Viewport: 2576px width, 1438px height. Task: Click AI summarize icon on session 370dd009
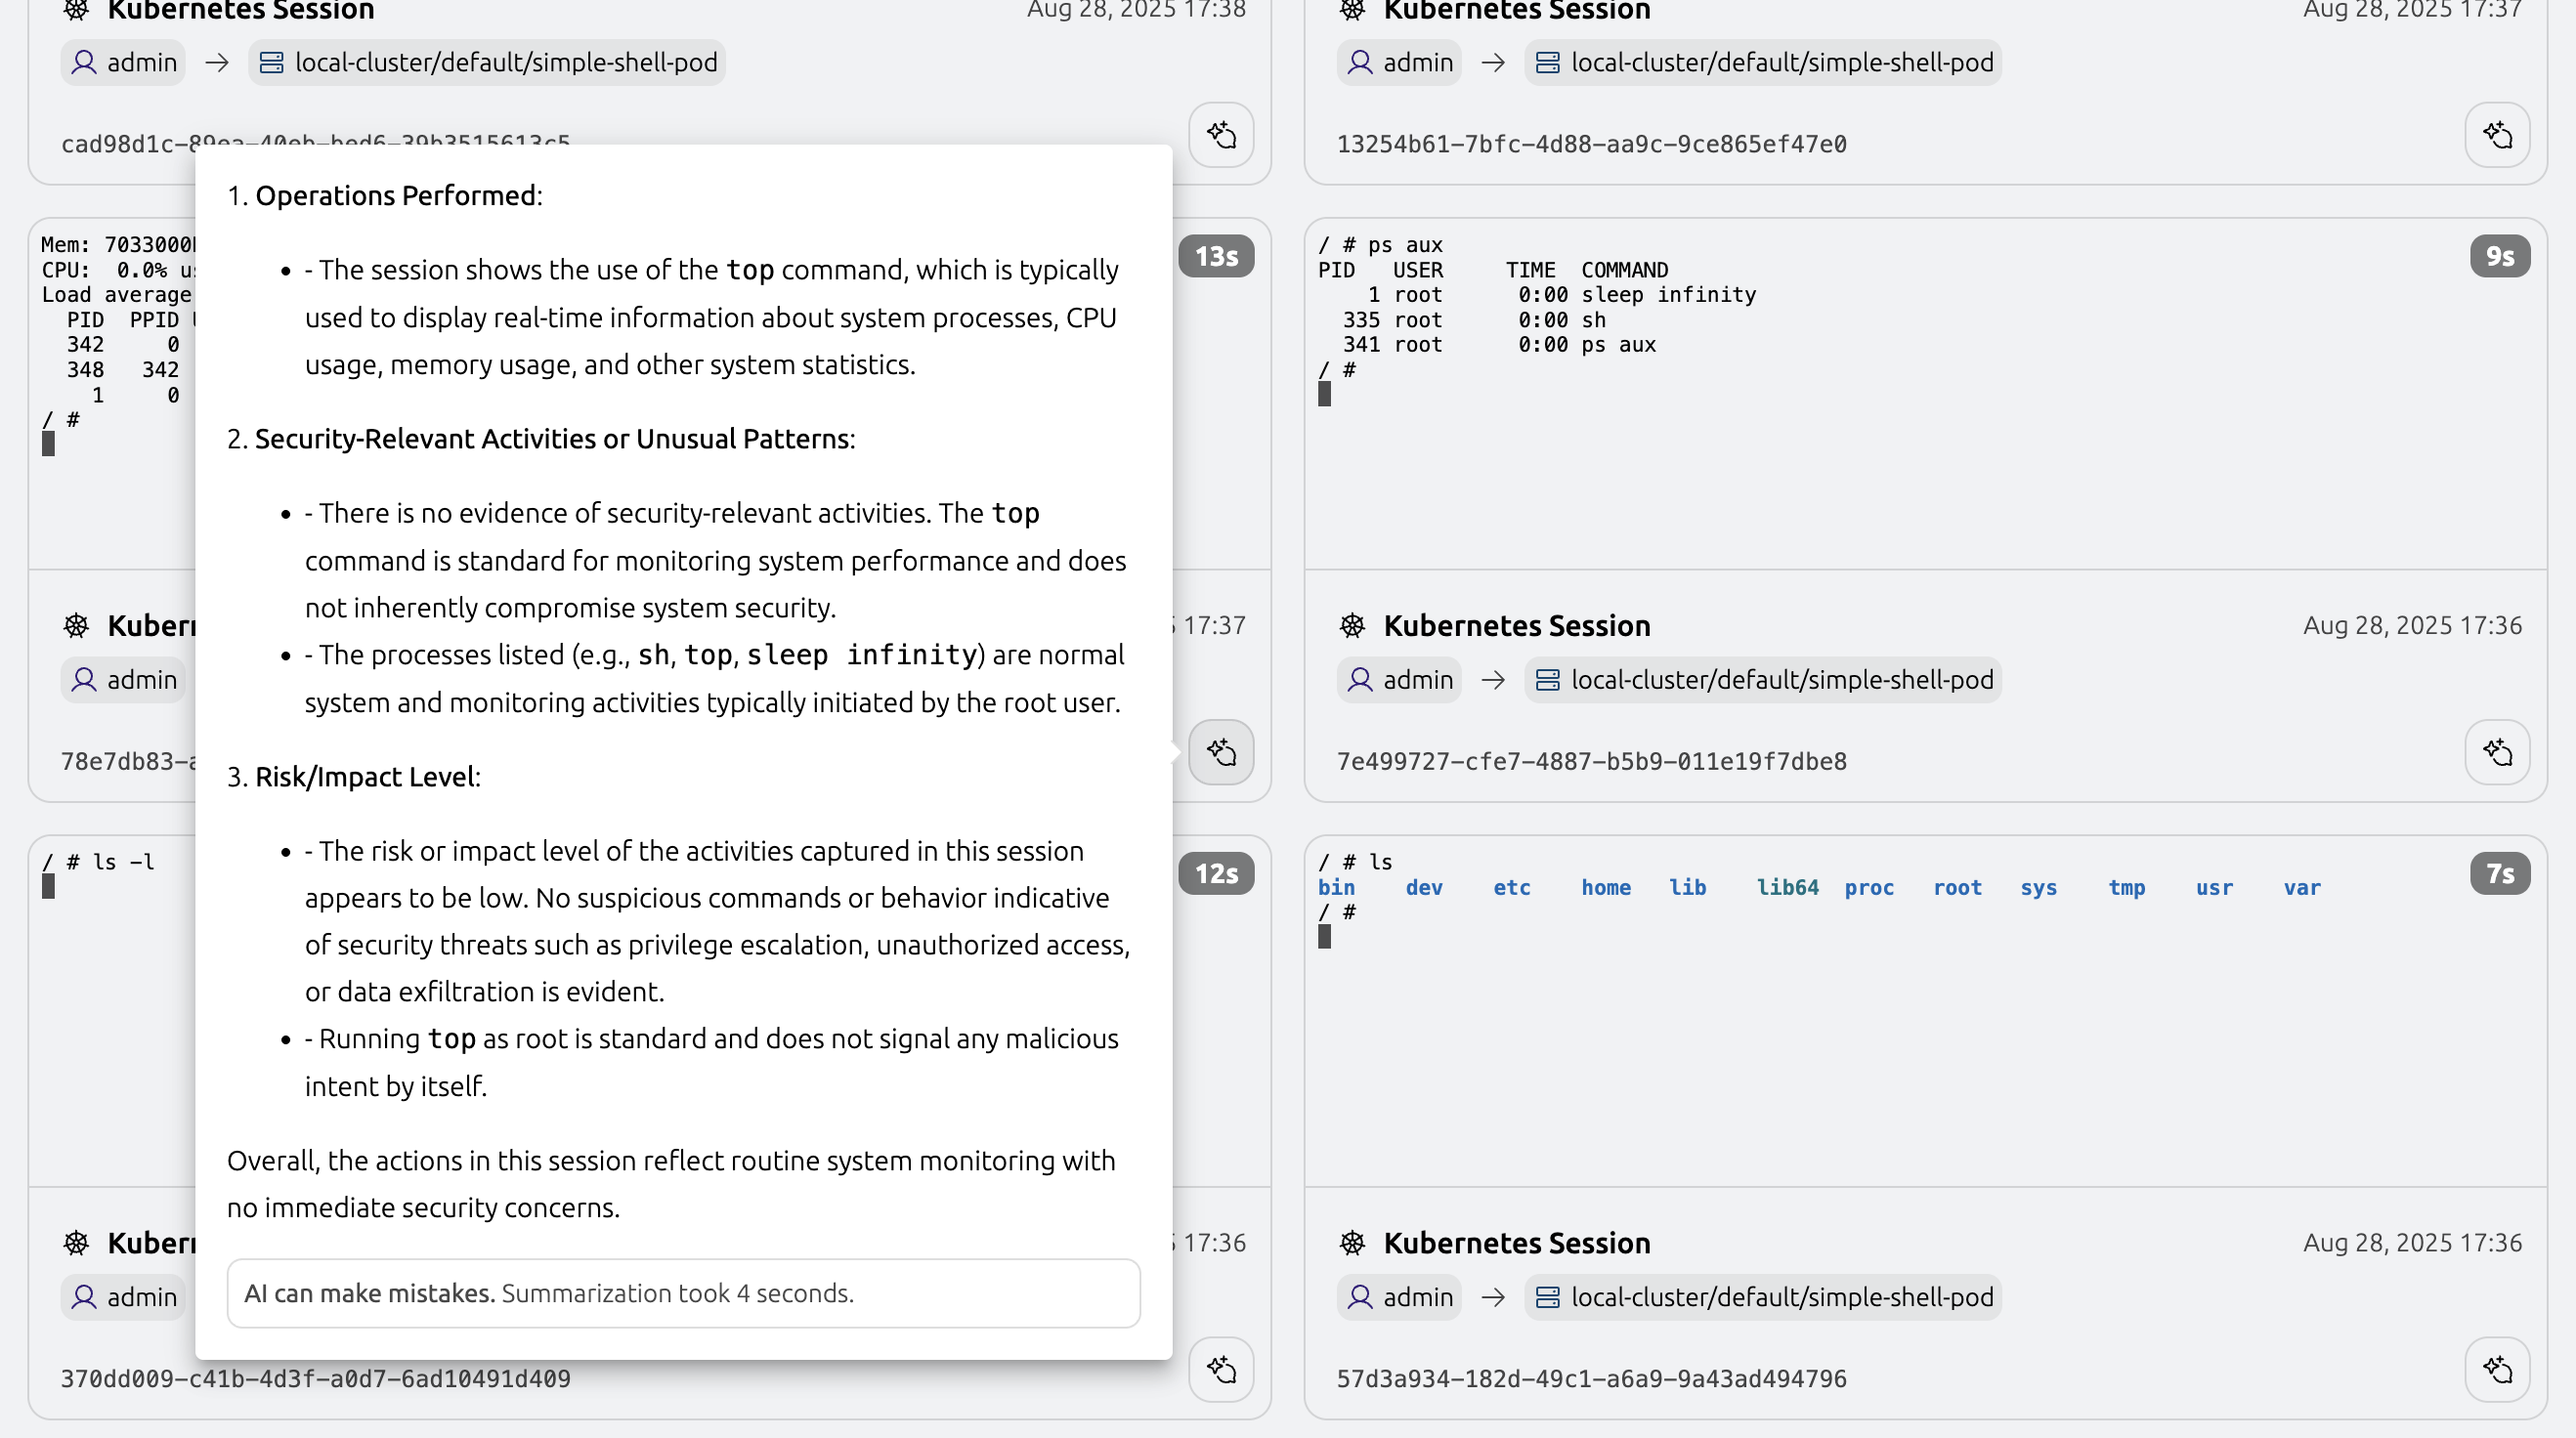tap(1220, 1370)
